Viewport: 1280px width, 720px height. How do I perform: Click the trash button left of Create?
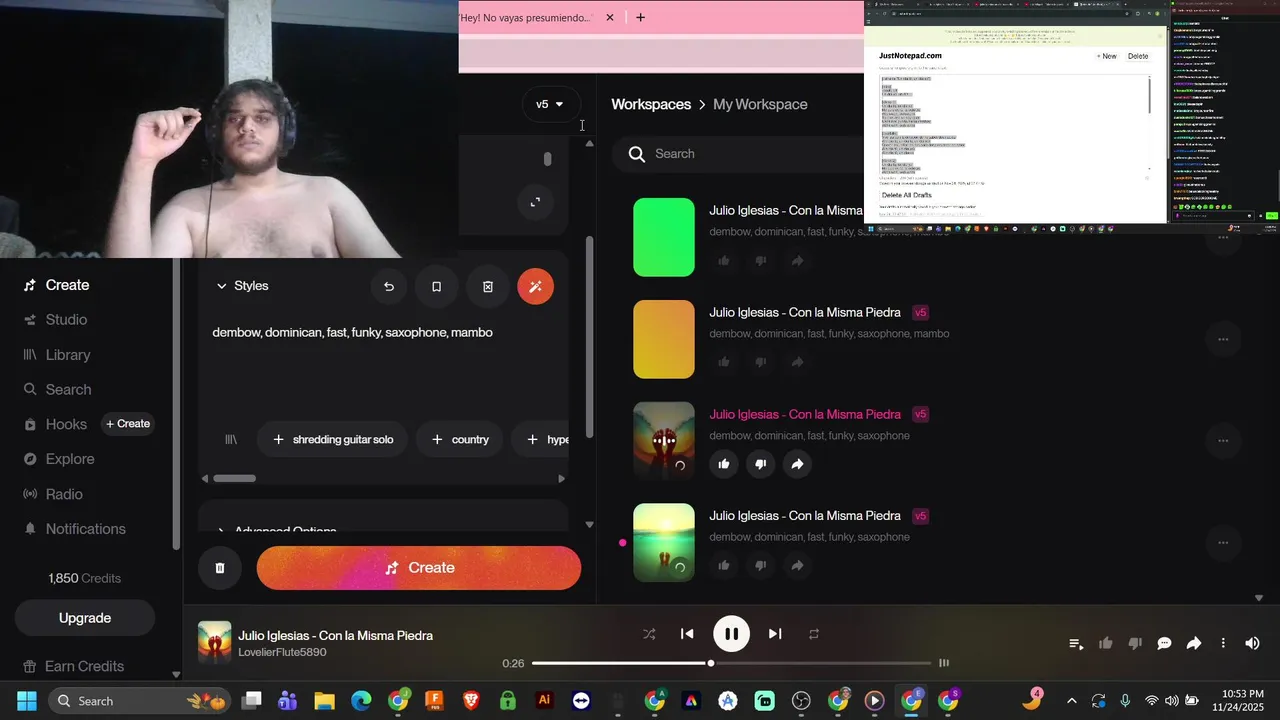[x=220, y=568]
